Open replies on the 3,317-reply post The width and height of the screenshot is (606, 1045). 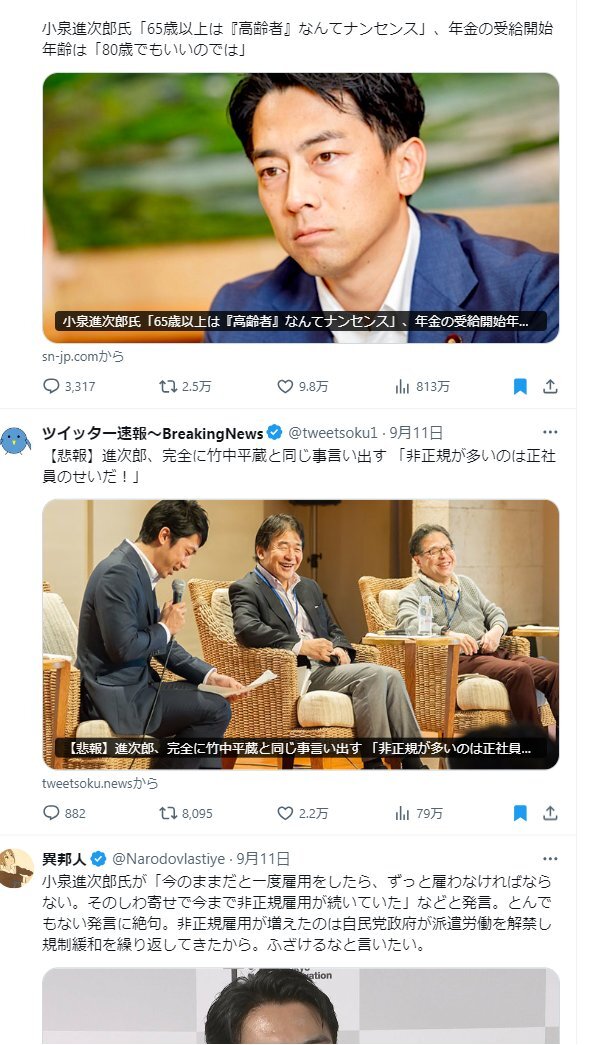(x=69, y=387)
